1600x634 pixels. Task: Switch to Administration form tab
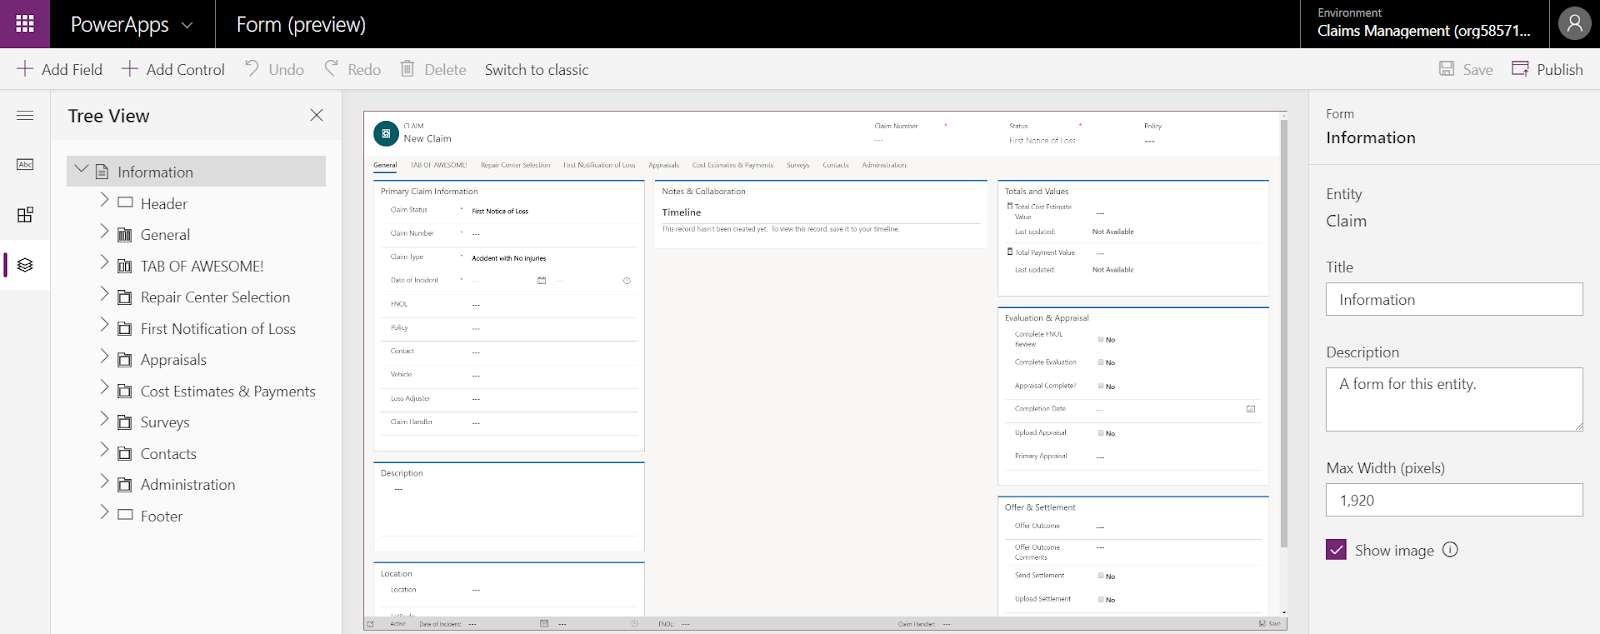pos(884,165)
